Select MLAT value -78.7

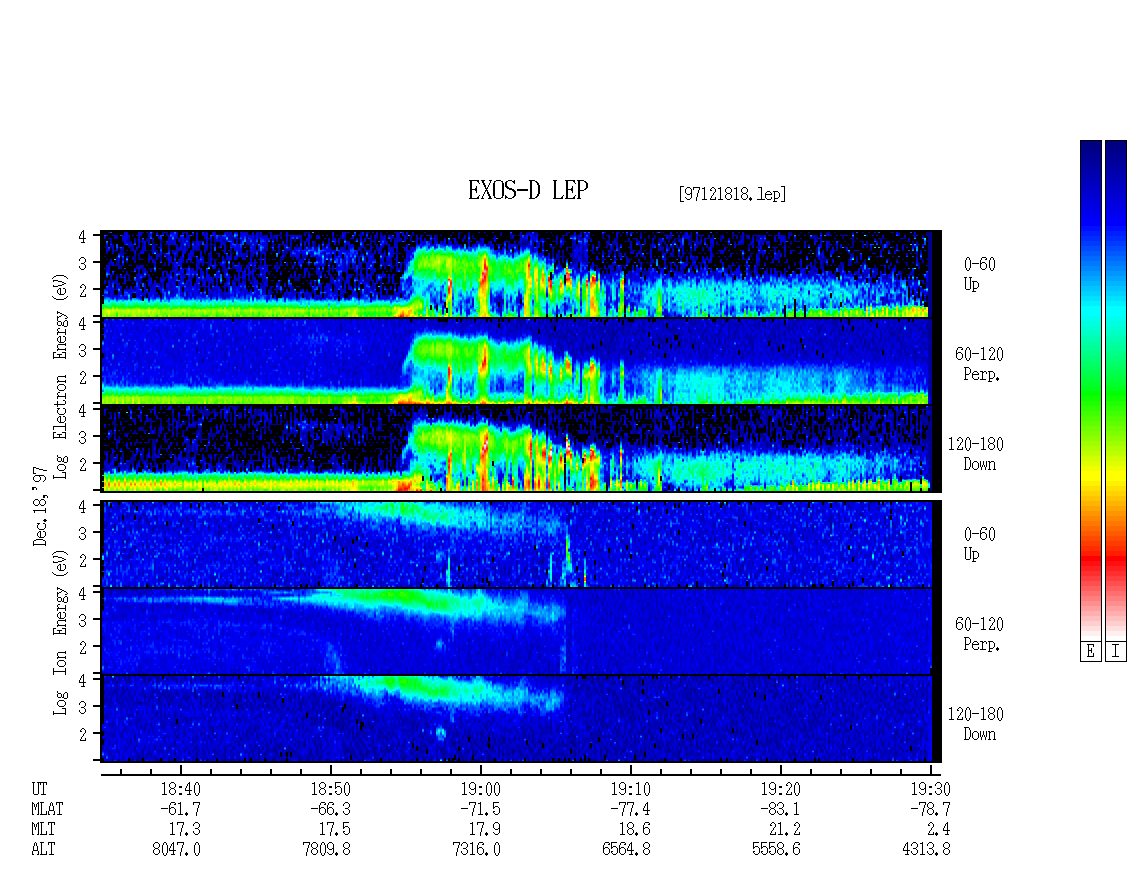[x=930, y=809]
